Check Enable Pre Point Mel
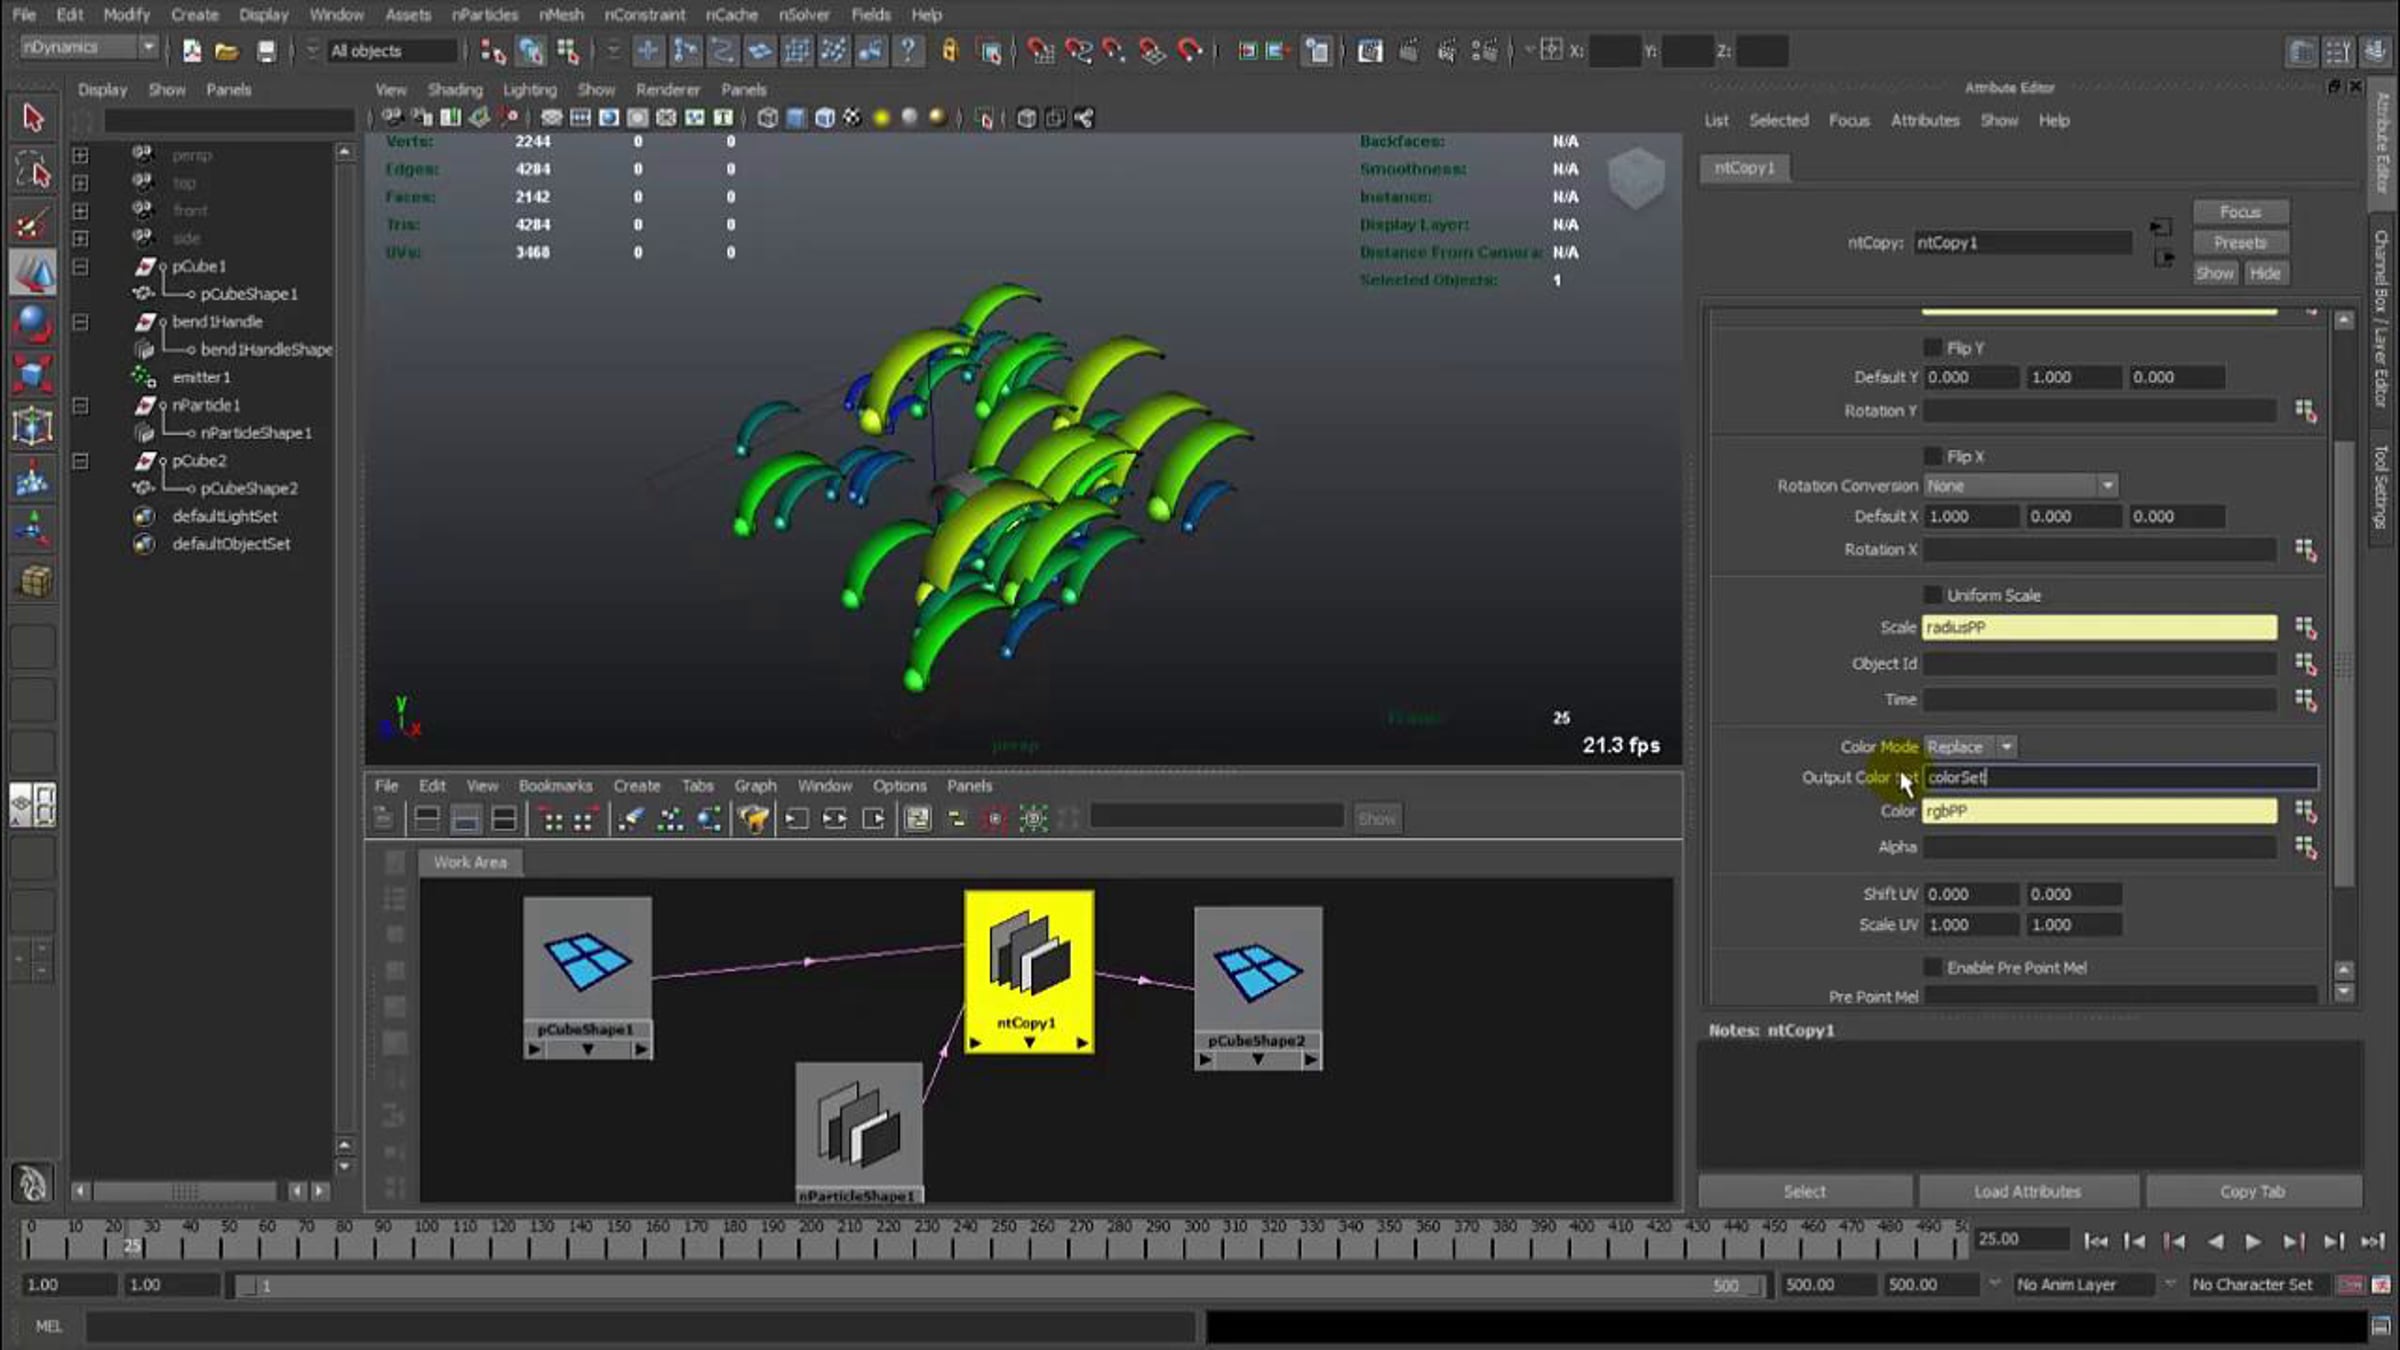 click(x=1932, y=967)
